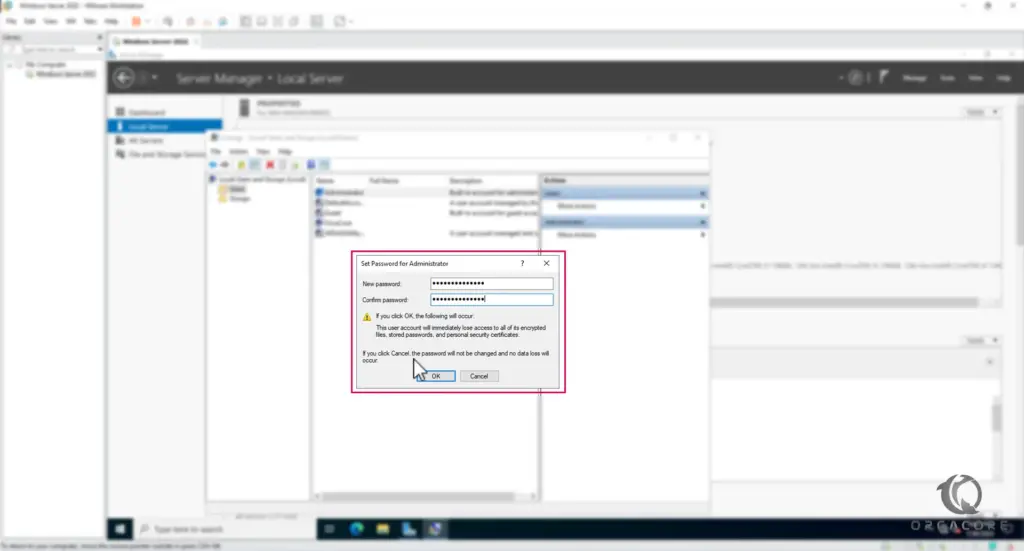
Task: Click the help question mark in password dialog
Action: [523, 263]
